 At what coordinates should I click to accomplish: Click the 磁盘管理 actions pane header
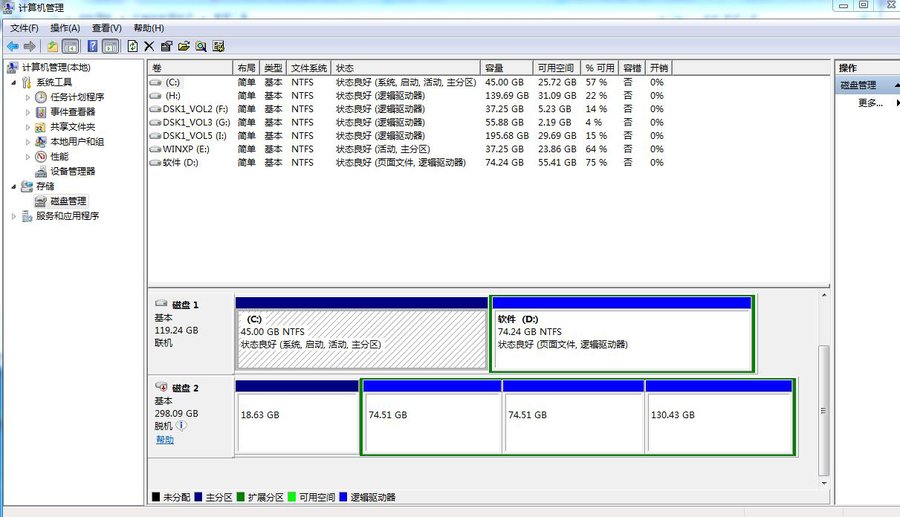867,85
